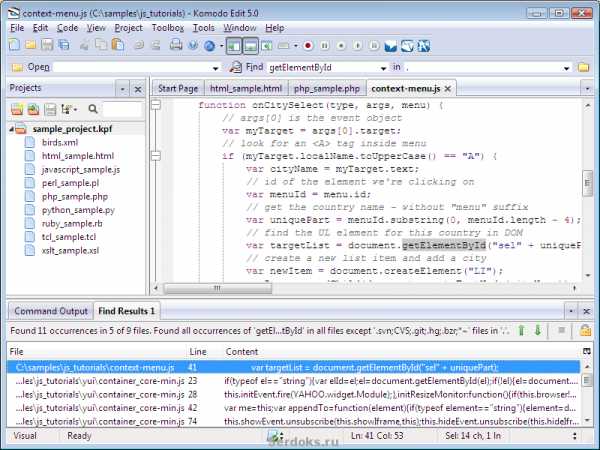Expand the 'in' directory dropdown arrow
The height and width of the screenshot is (450, 600).
[566, 68]
